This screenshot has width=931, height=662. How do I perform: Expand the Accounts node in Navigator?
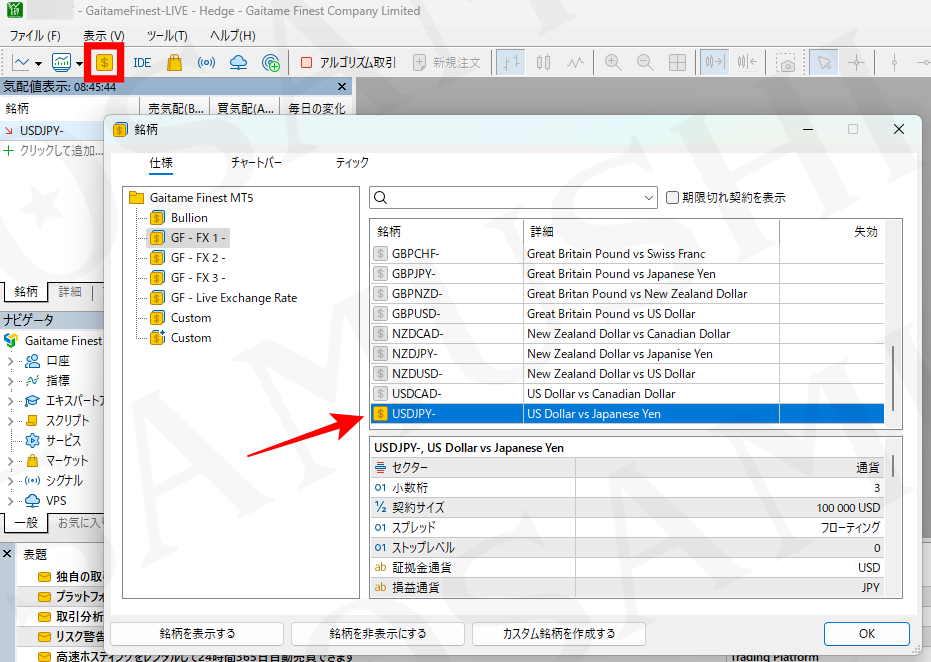12,360
